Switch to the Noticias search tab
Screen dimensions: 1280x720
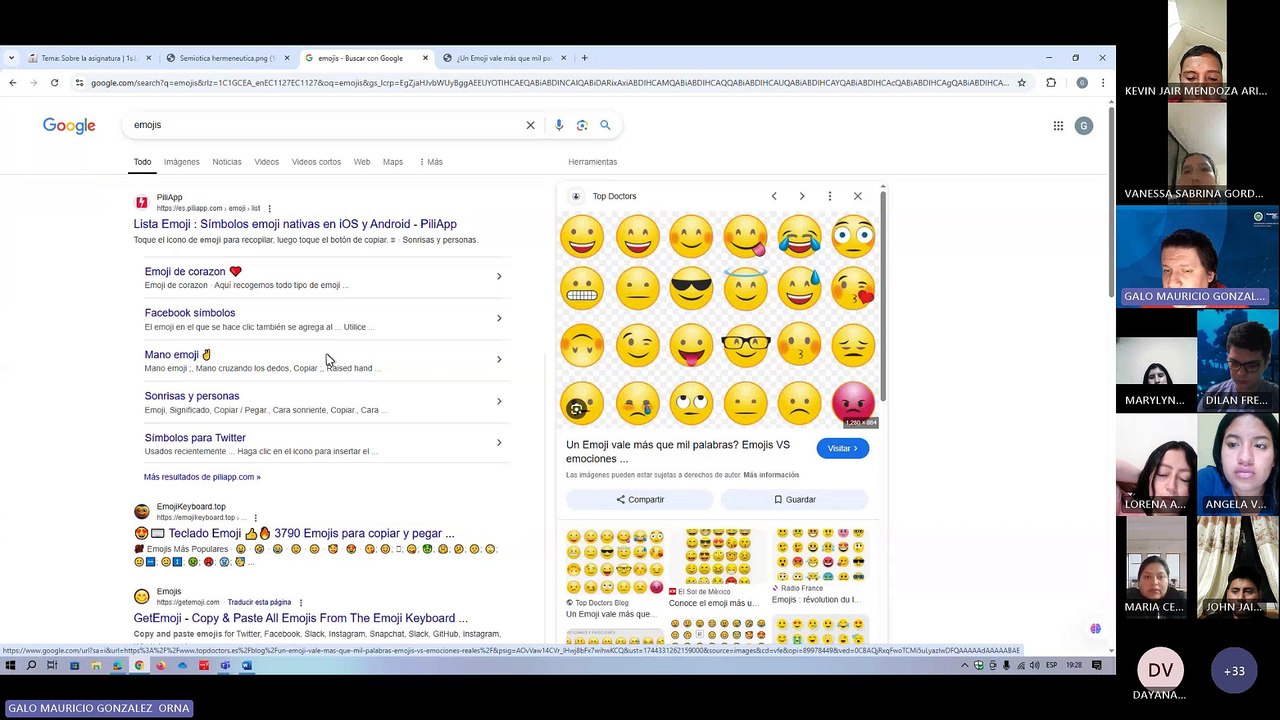pyautogui.click(x=227, y=162)
